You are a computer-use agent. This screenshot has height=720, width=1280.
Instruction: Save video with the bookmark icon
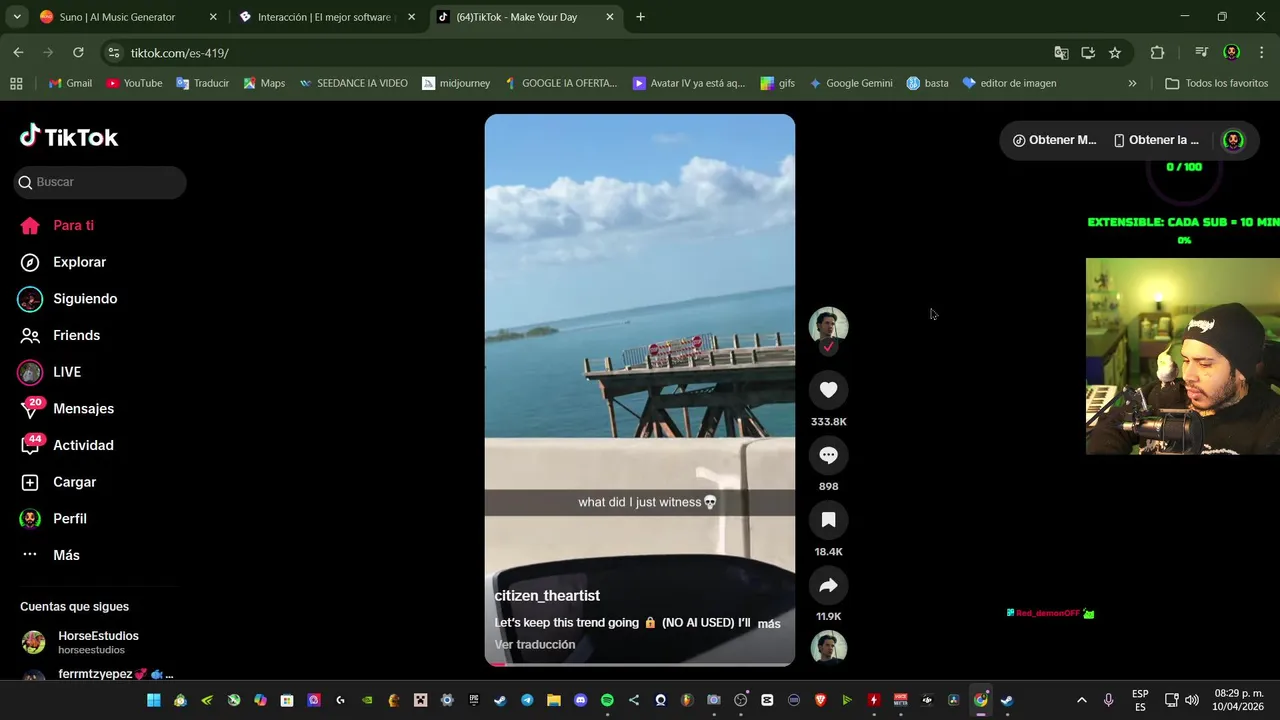828,520
